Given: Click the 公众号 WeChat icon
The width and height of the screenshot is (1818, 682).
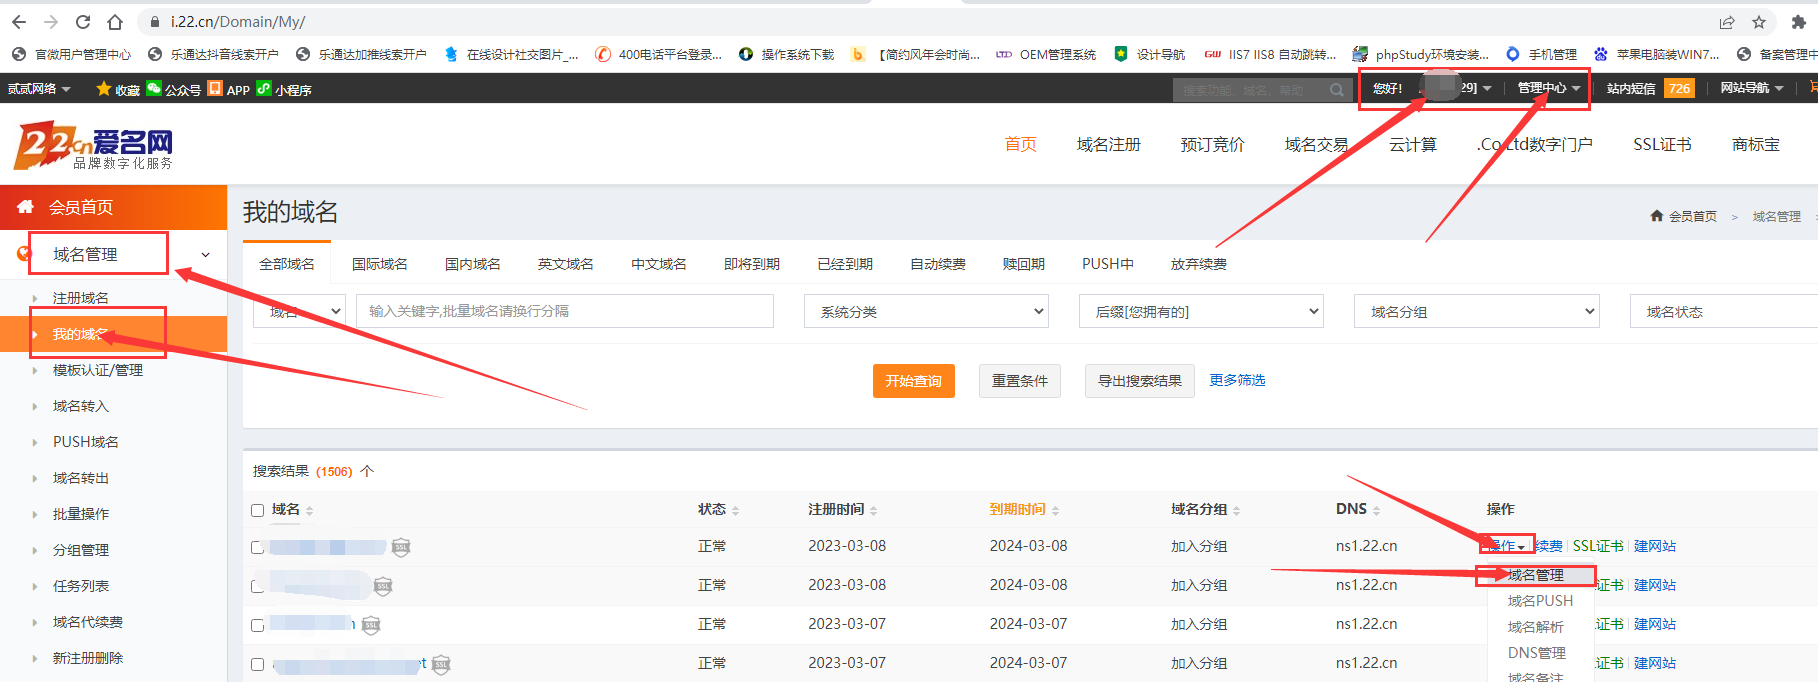Looking at the screenshot, I should point(154,88).
